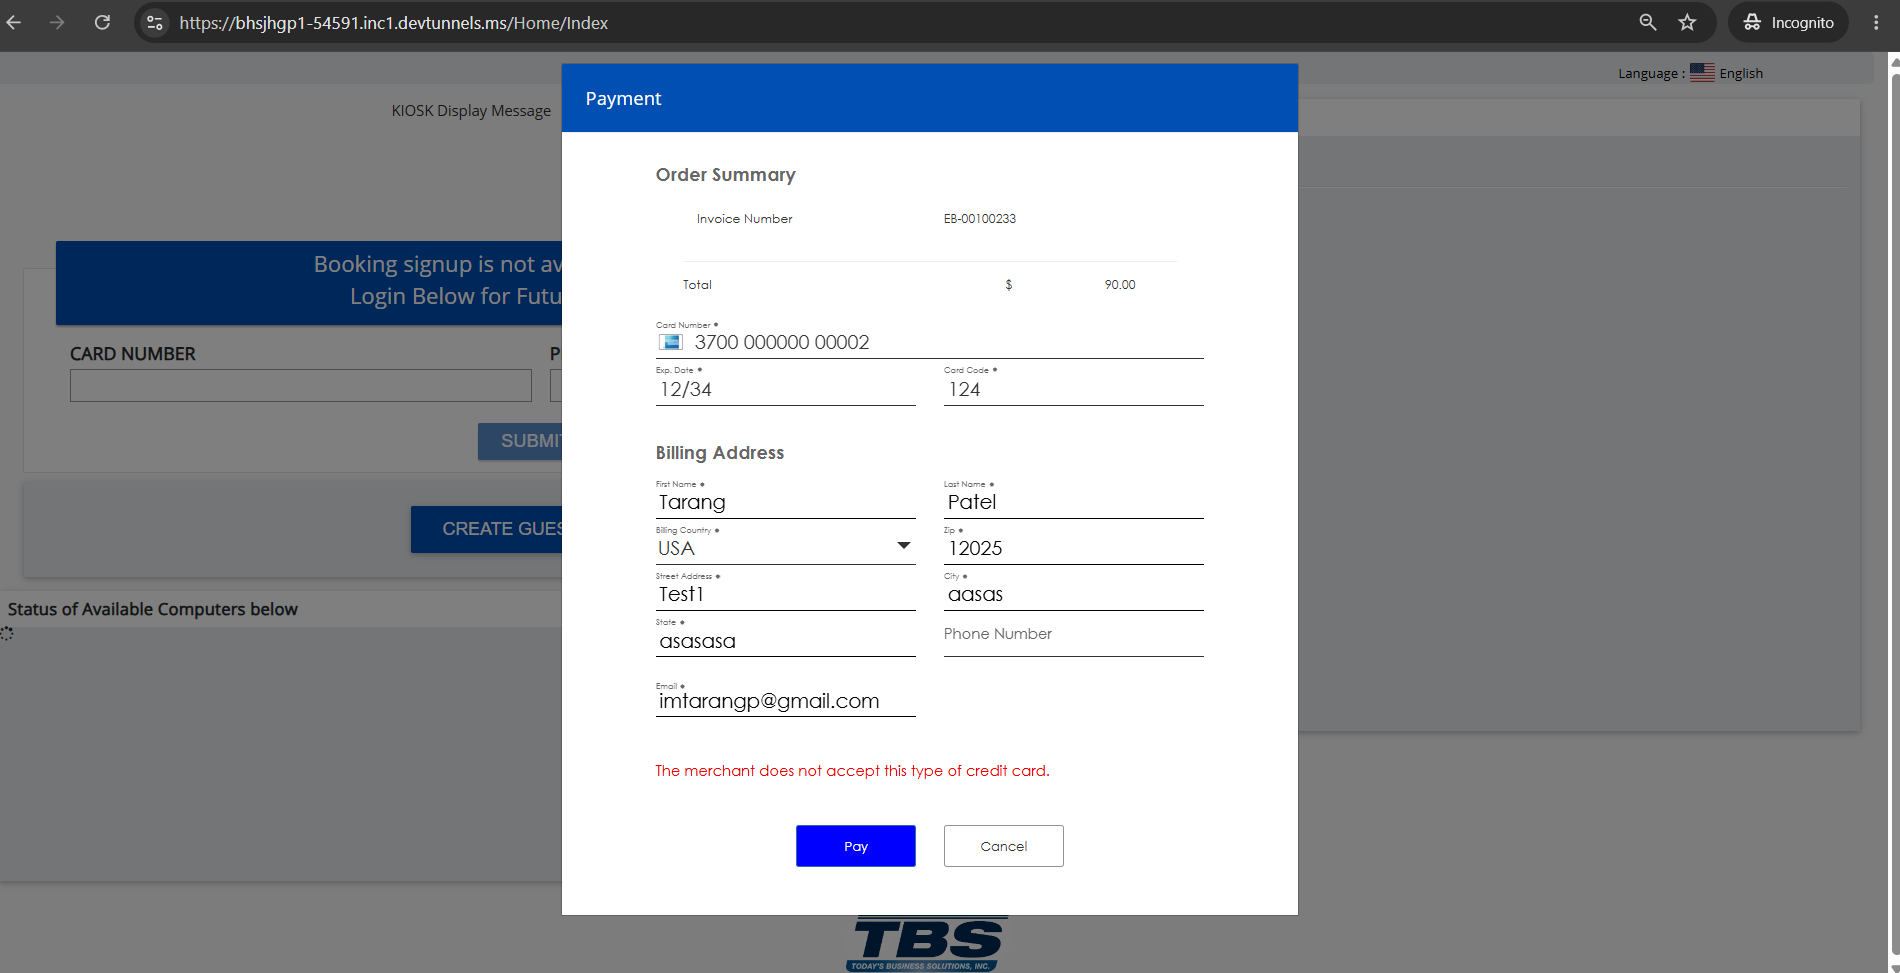
Task: Click the loading spinner under the computers status
Action: tap(7, 633)
